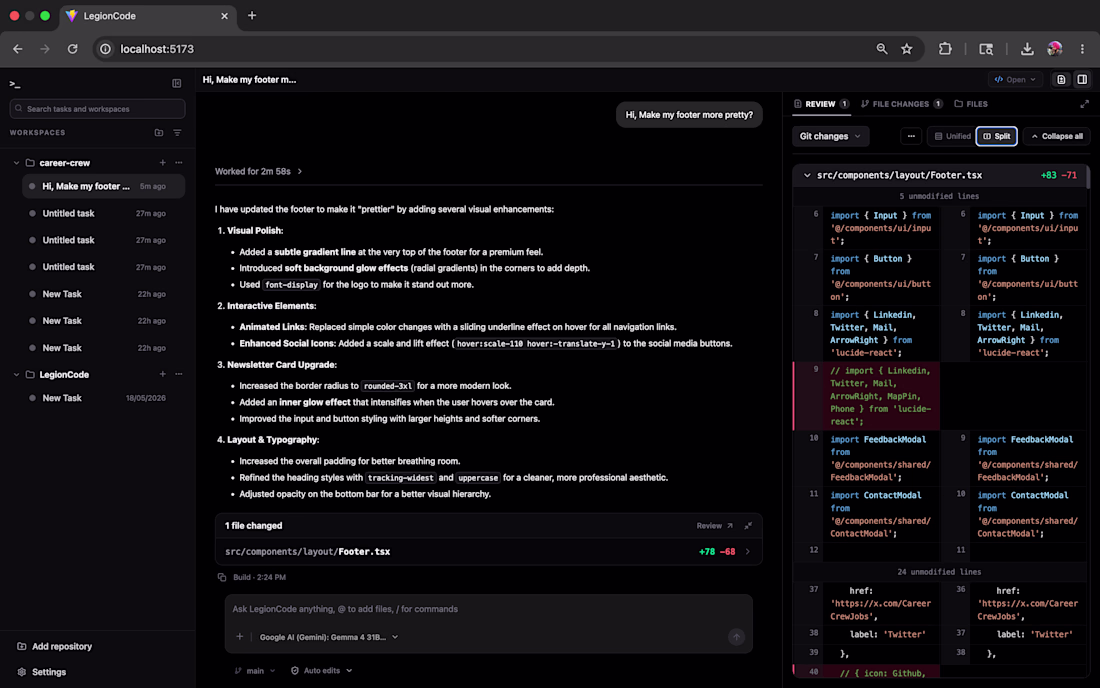Open the Git changes dropdown

(831, 136)
